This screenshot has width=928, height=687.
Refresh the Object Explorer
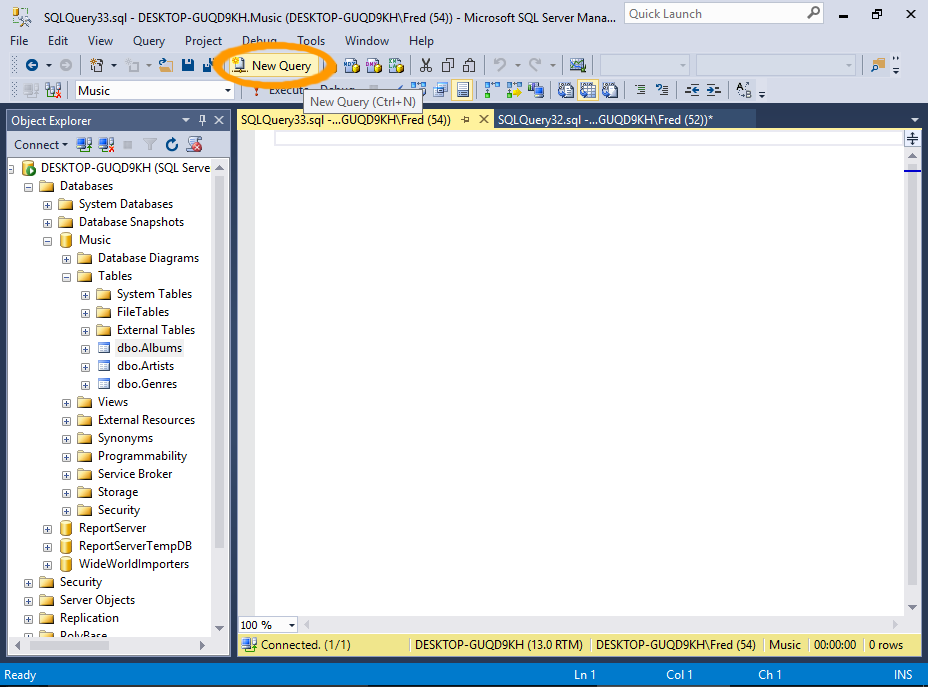tap(172, 145)
